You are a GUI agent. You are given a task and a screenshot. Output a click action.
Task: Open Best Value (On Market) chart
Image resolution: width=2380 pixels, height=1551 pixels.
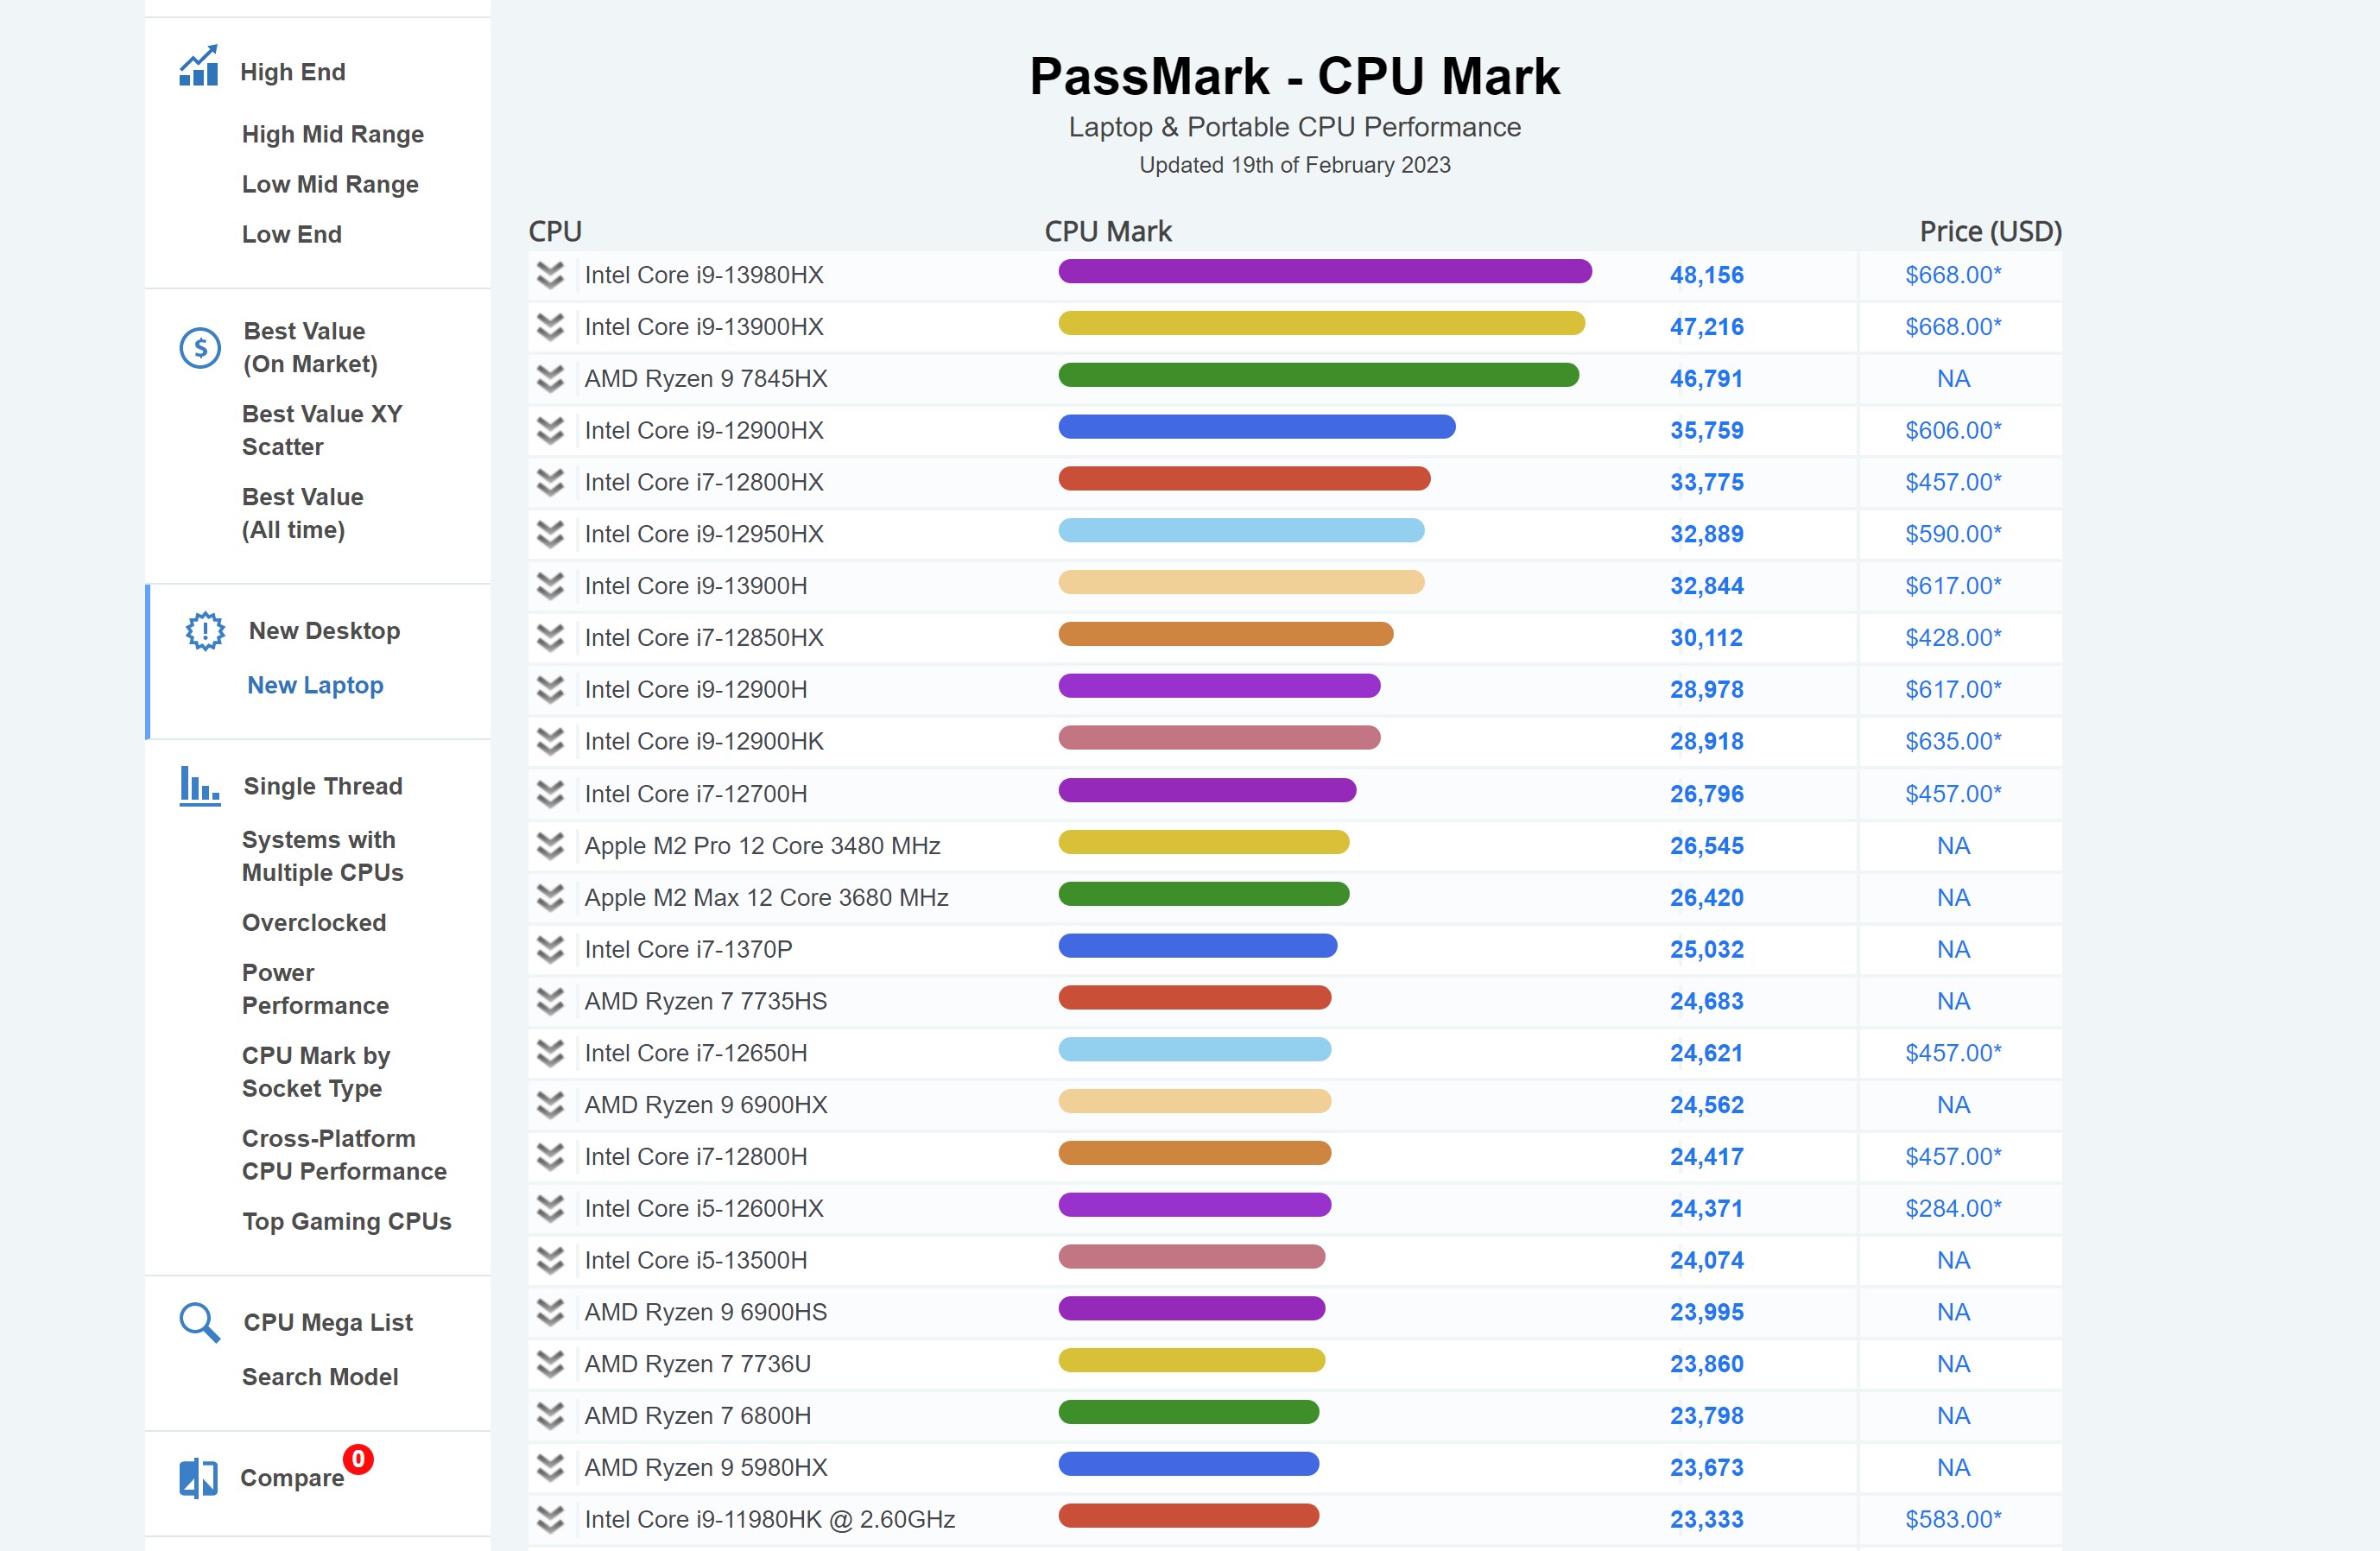[311, 347]
